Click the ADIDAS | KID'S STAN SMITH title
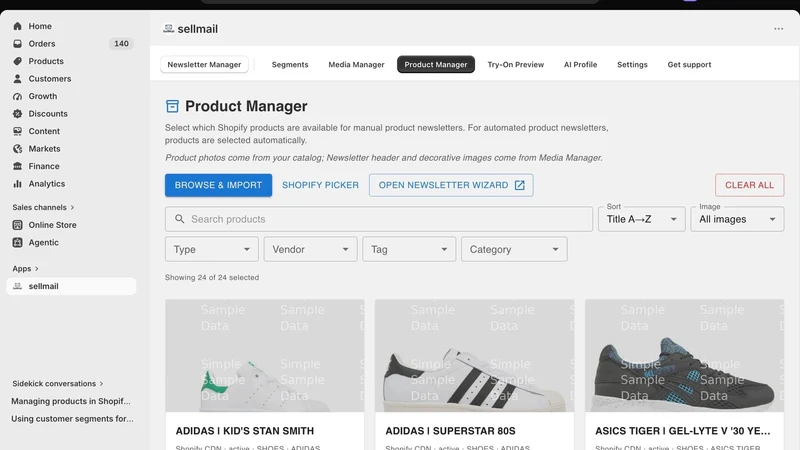The width and height of the screenshot is (800, 450). click(x=245, y=431)
